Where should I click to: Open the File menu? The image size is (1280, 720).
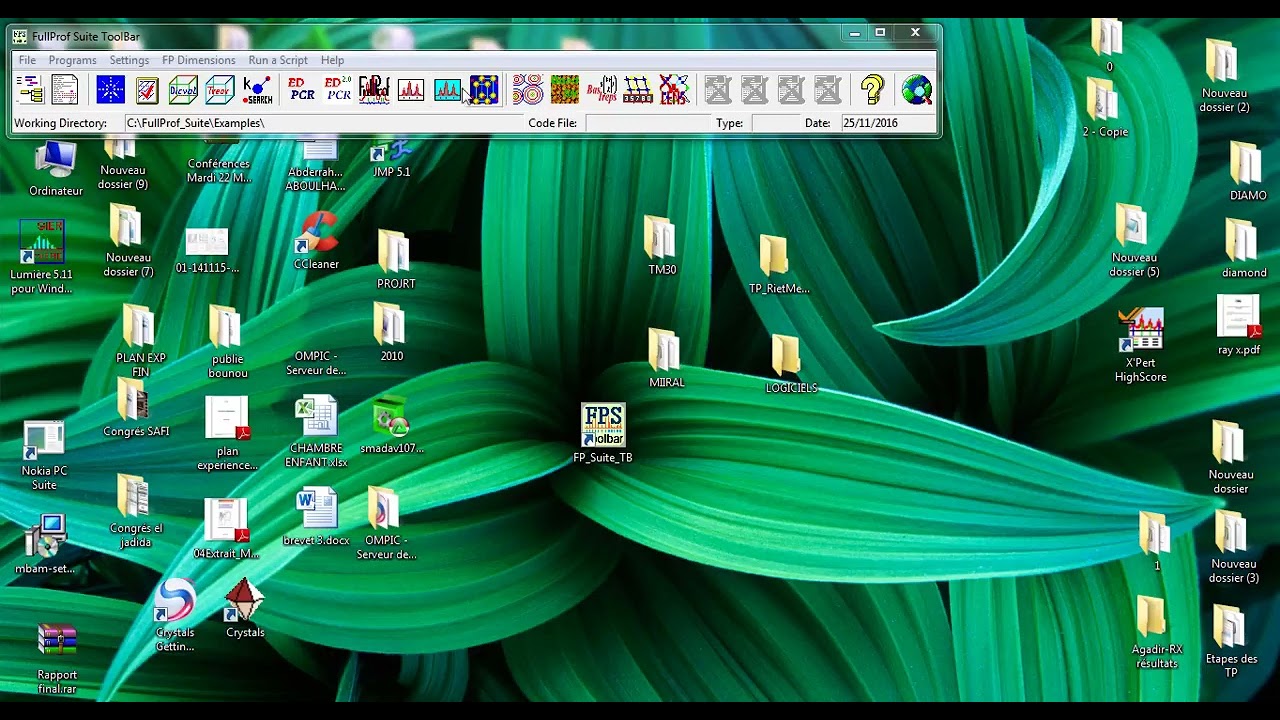point(27,60)
